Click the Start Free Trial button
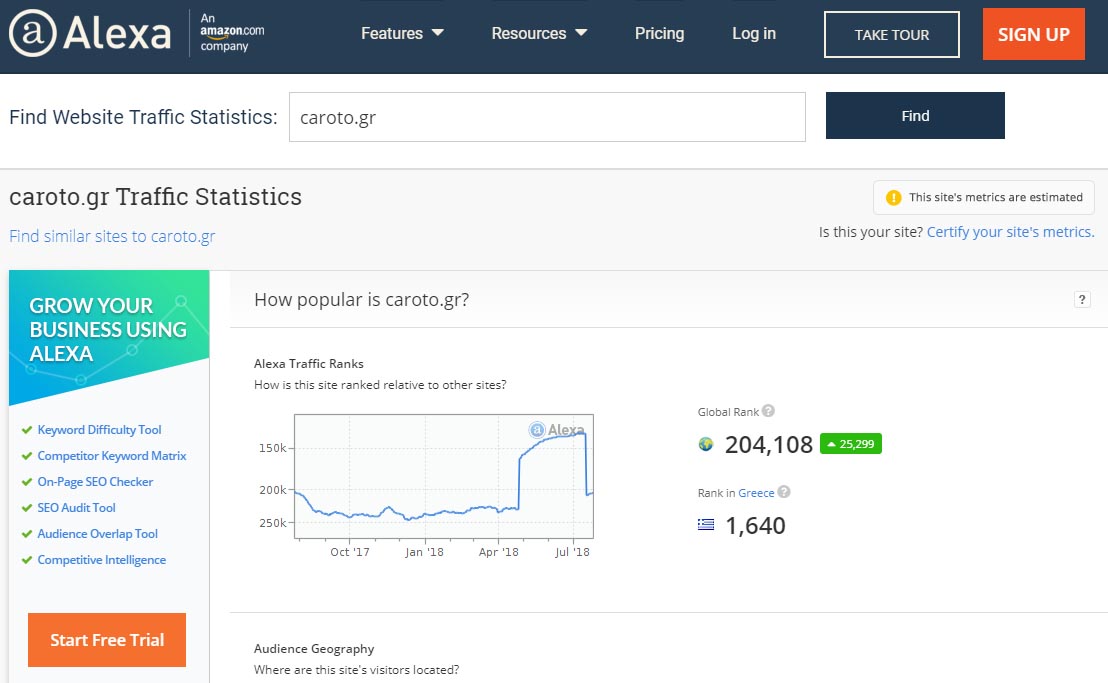Viewport: 1108px width, 683px height. (x=107, y=640)
